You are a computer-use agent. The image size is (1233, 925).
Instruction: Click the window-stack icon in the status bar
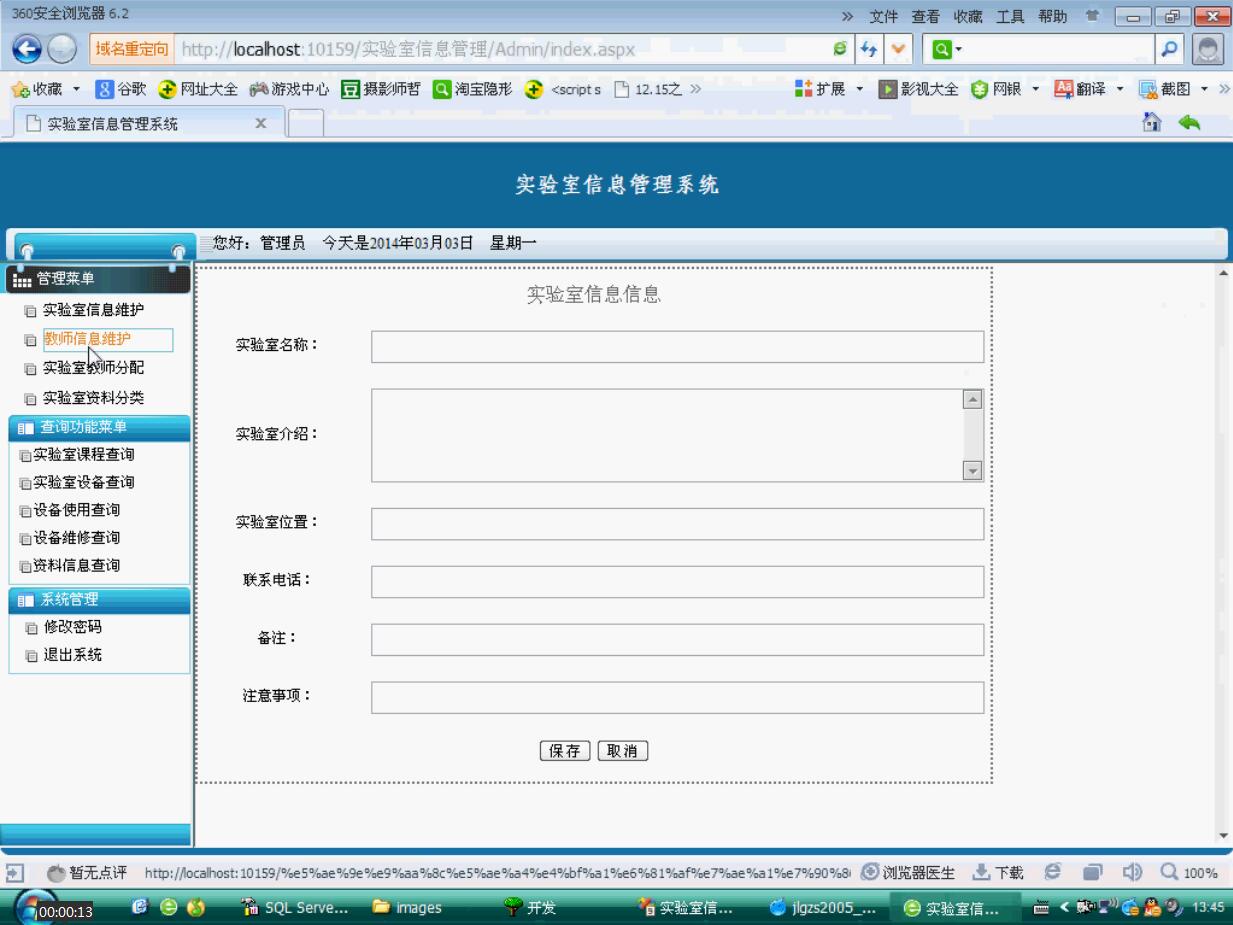(x=1094, y=873)
